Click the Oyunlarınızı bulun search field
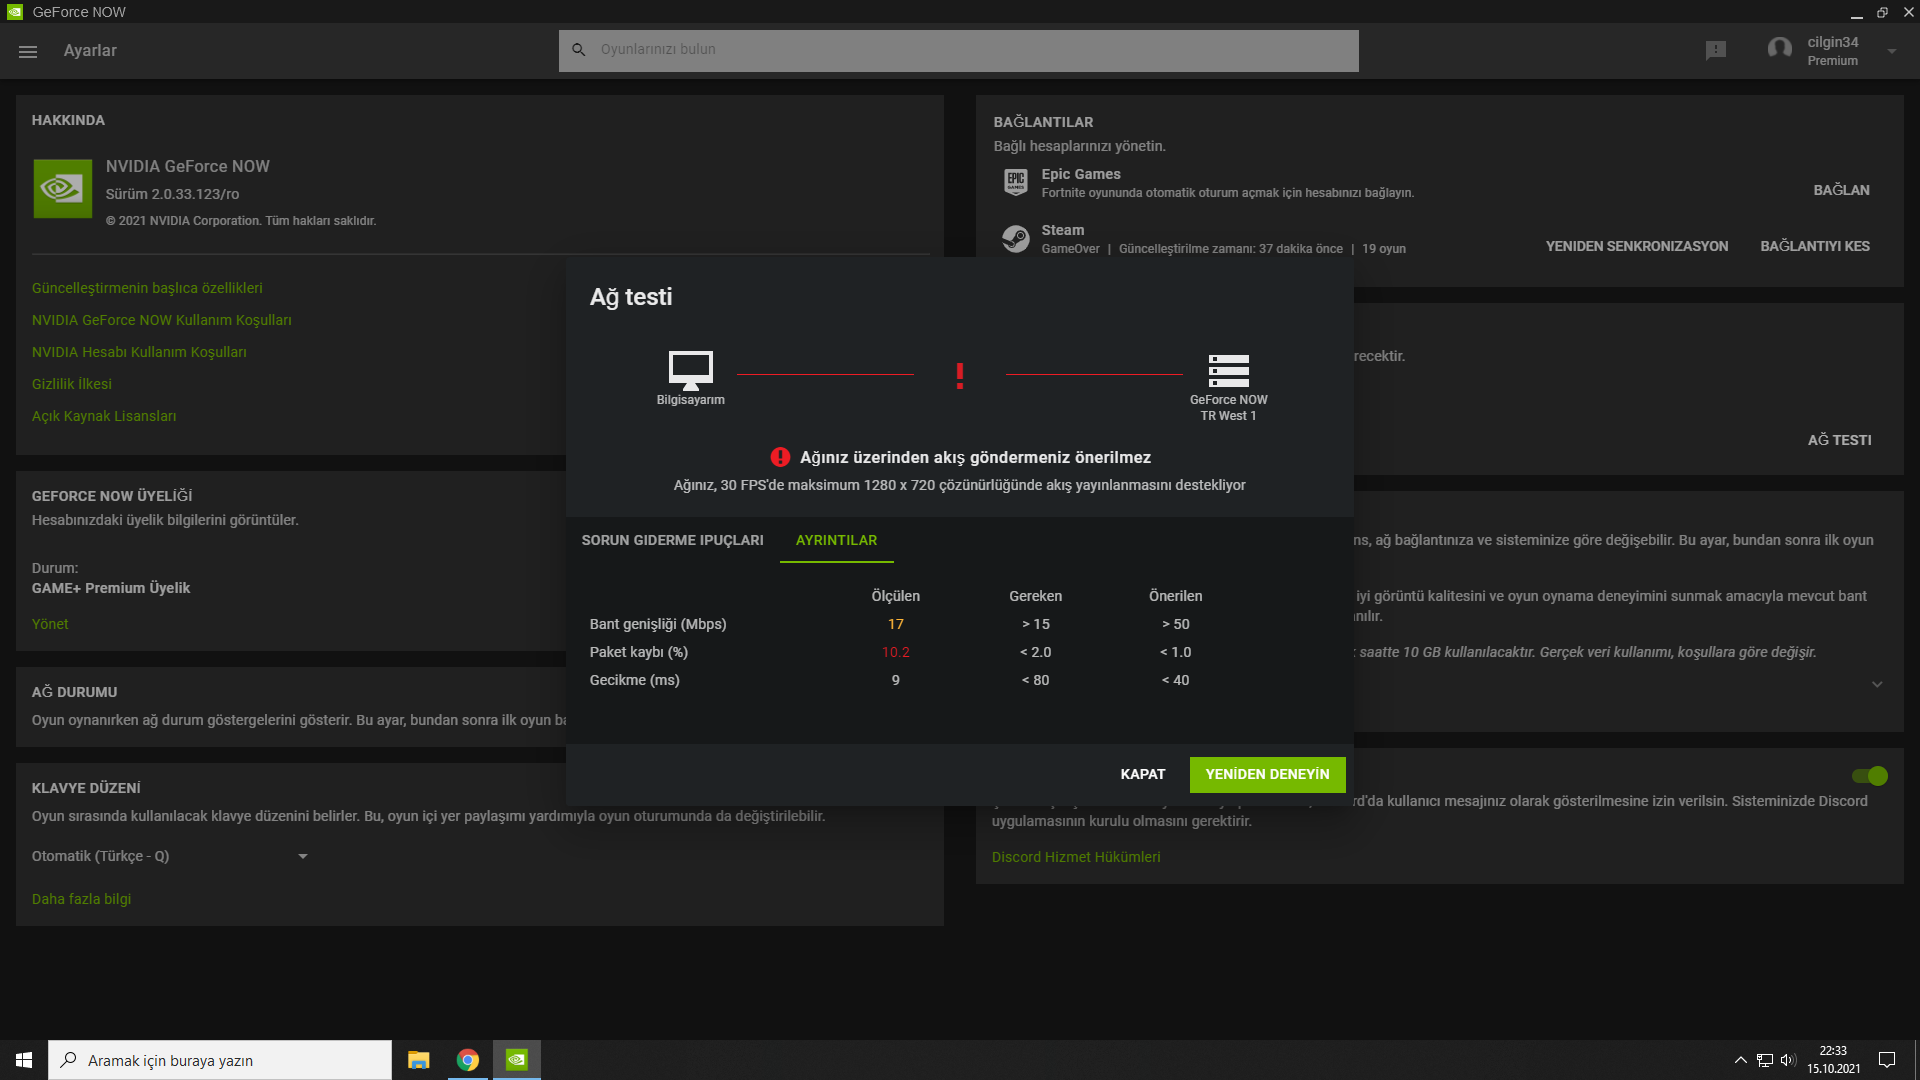This screenshot has height=1080, width=1920. point(958,50)
